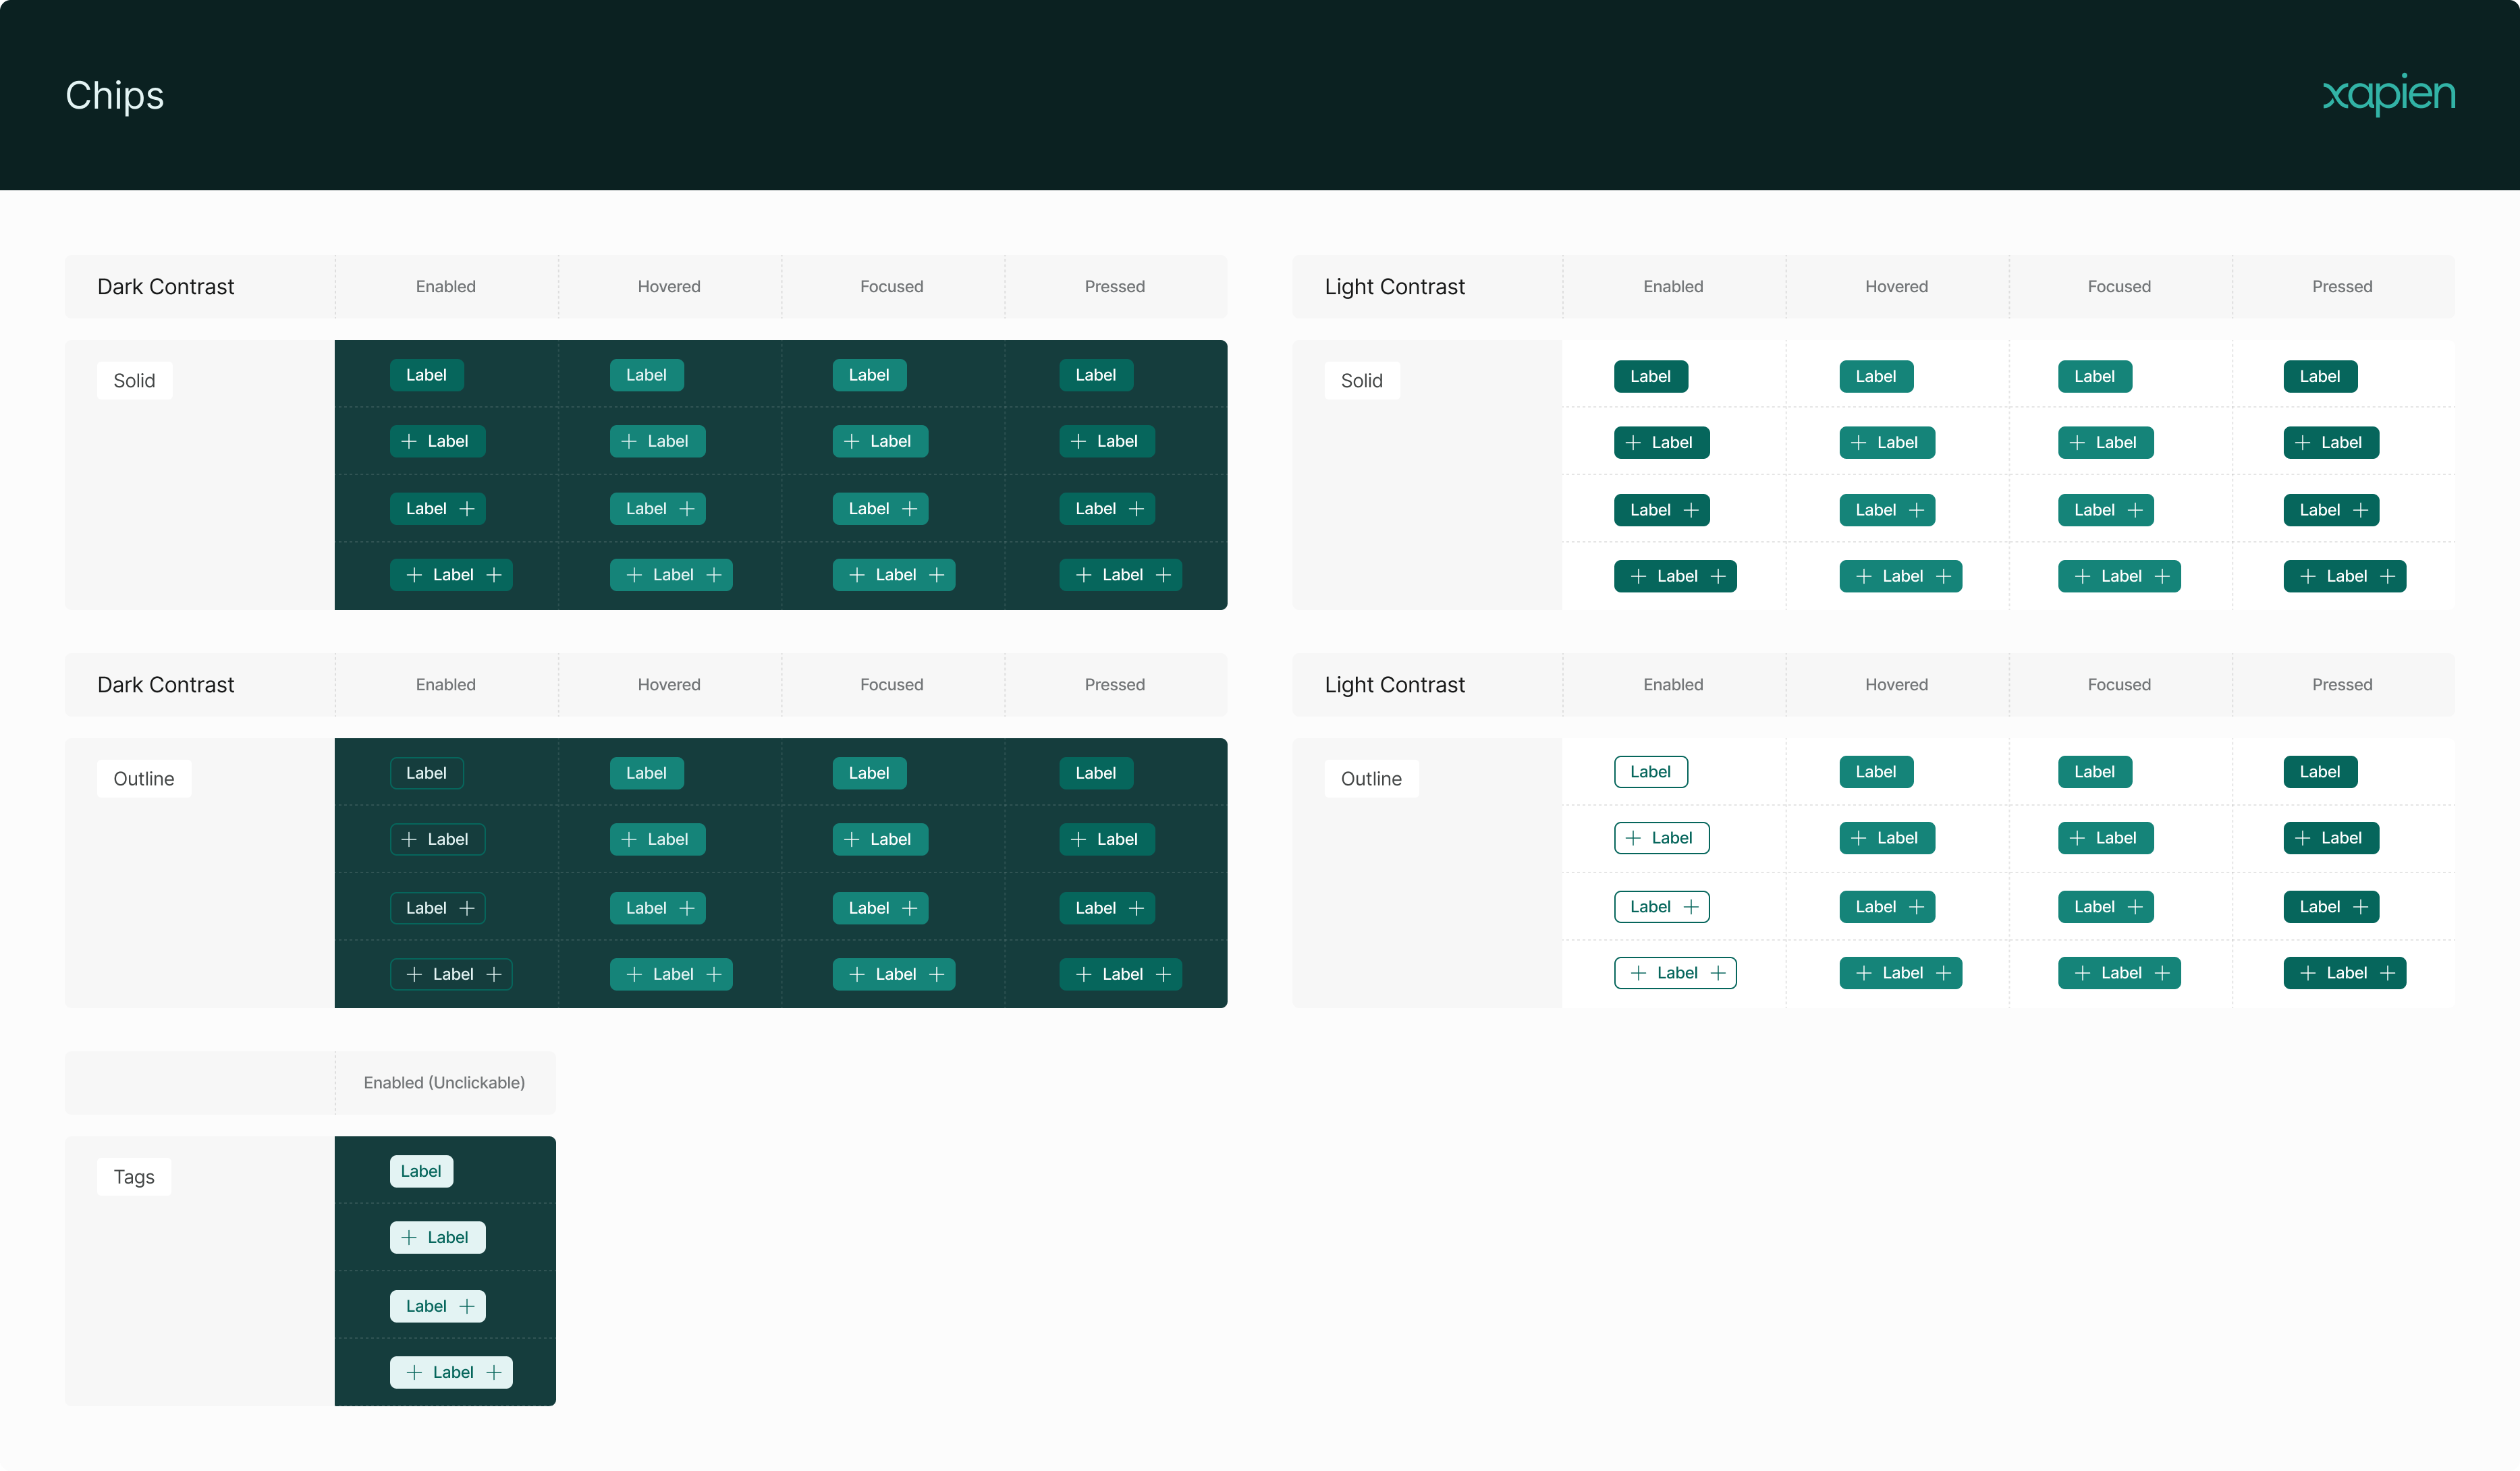Click the Chips page title
The width and height of the screenshot is (2520, 1471).
[114, 96]
